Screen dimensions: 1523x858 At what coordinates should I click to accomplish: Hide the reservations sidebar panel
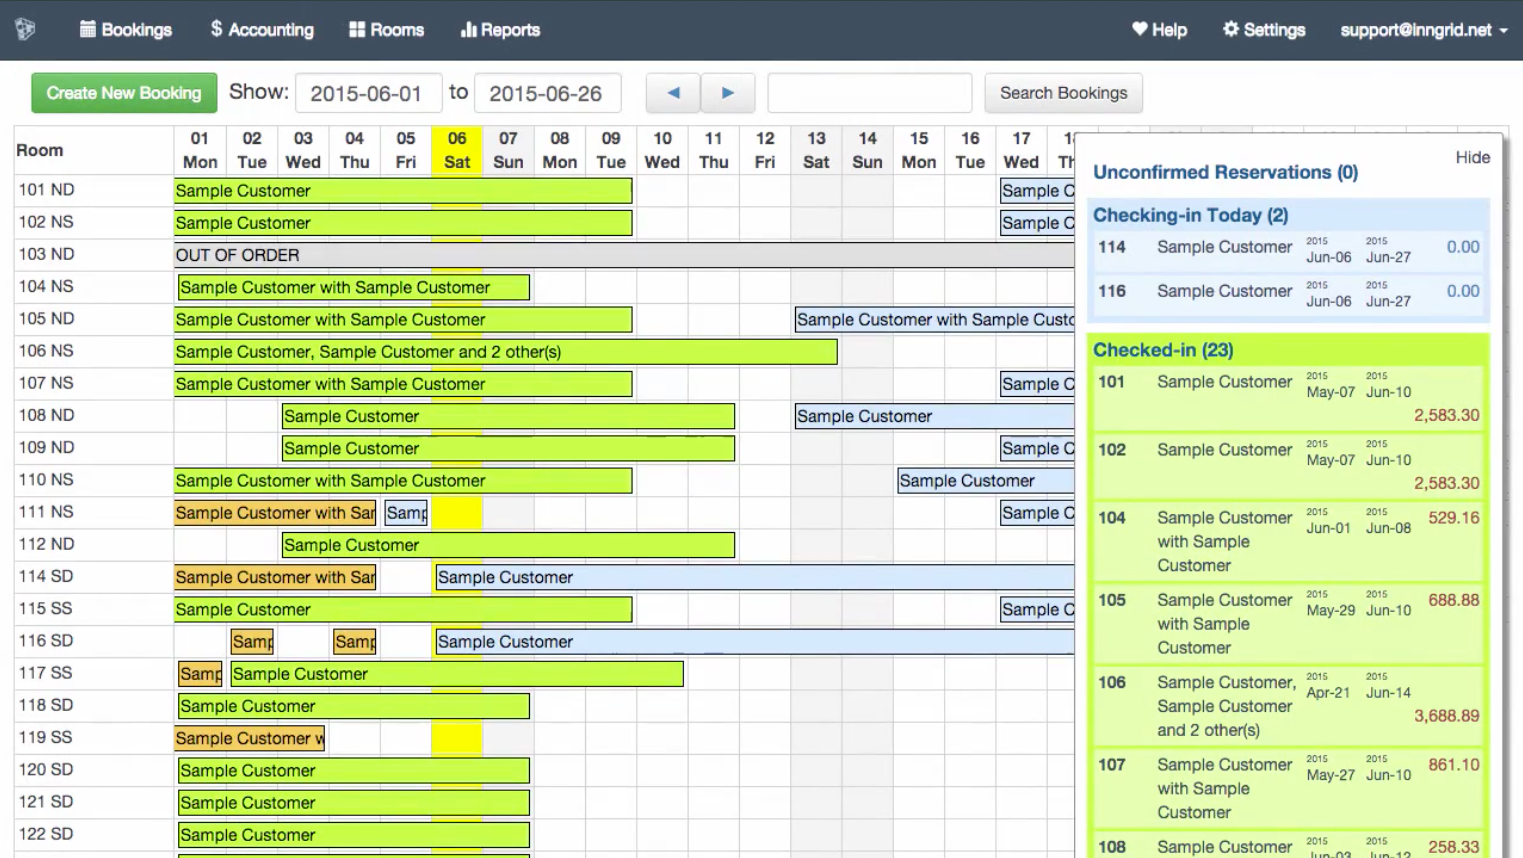(1473, 157)
